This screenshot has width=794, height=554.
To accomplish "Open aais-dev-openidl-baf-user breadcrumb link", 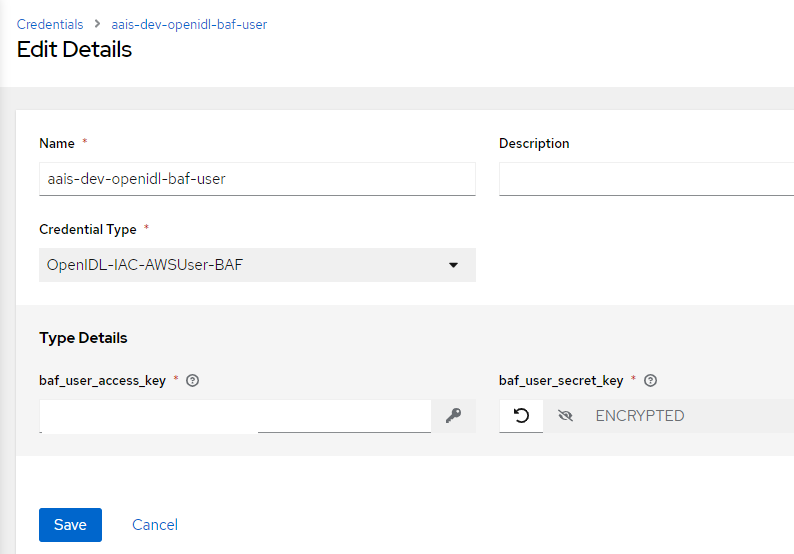I will (x=189, y=24).
